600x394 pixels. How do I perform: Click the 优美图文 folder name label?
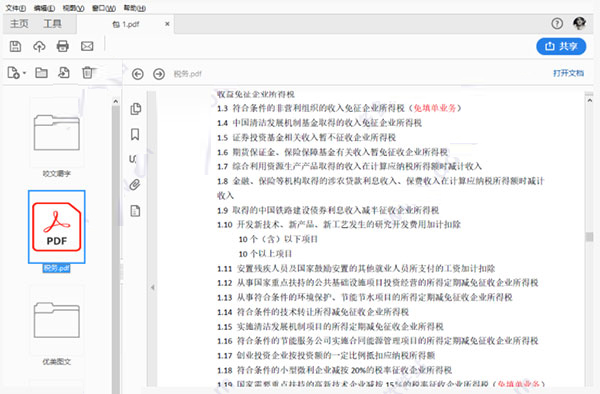57,361
